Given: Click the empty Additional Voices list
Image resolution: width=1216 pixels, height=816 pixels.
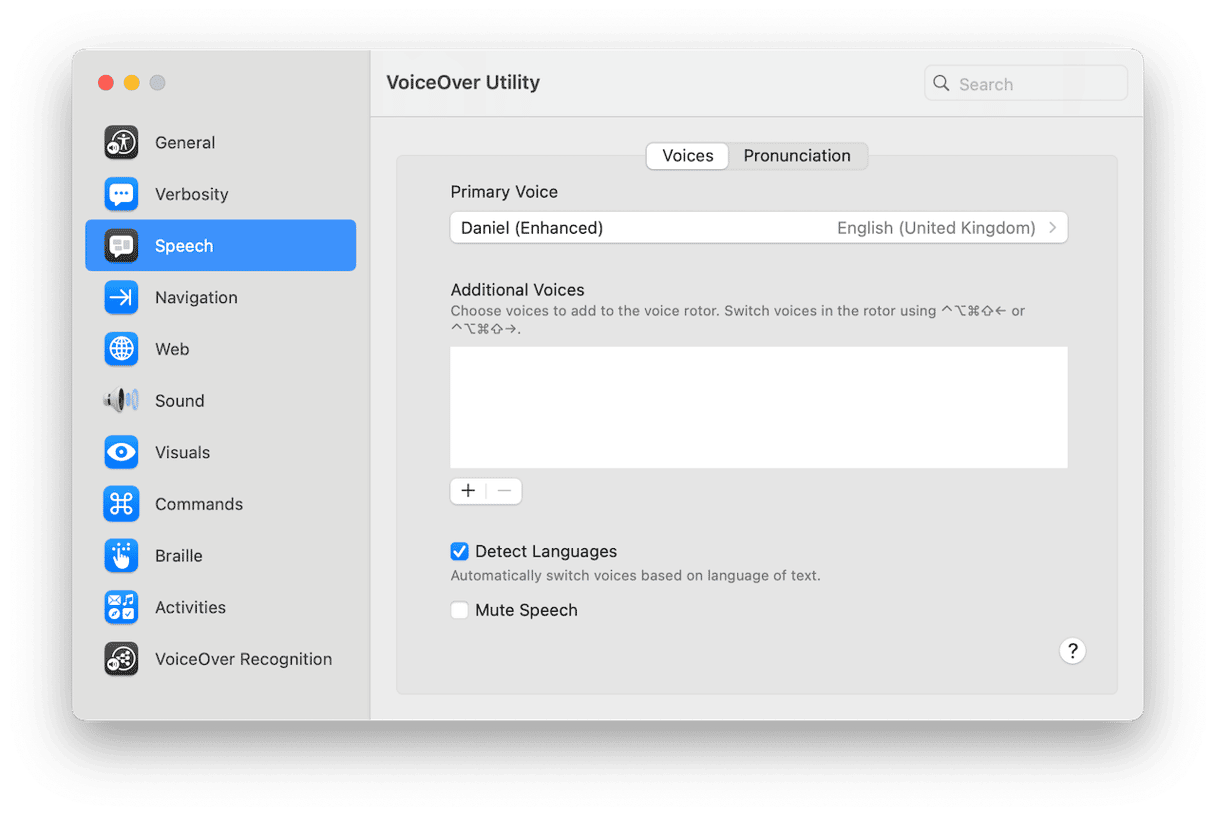Looking at the screenshot, I should pos(758,407).
